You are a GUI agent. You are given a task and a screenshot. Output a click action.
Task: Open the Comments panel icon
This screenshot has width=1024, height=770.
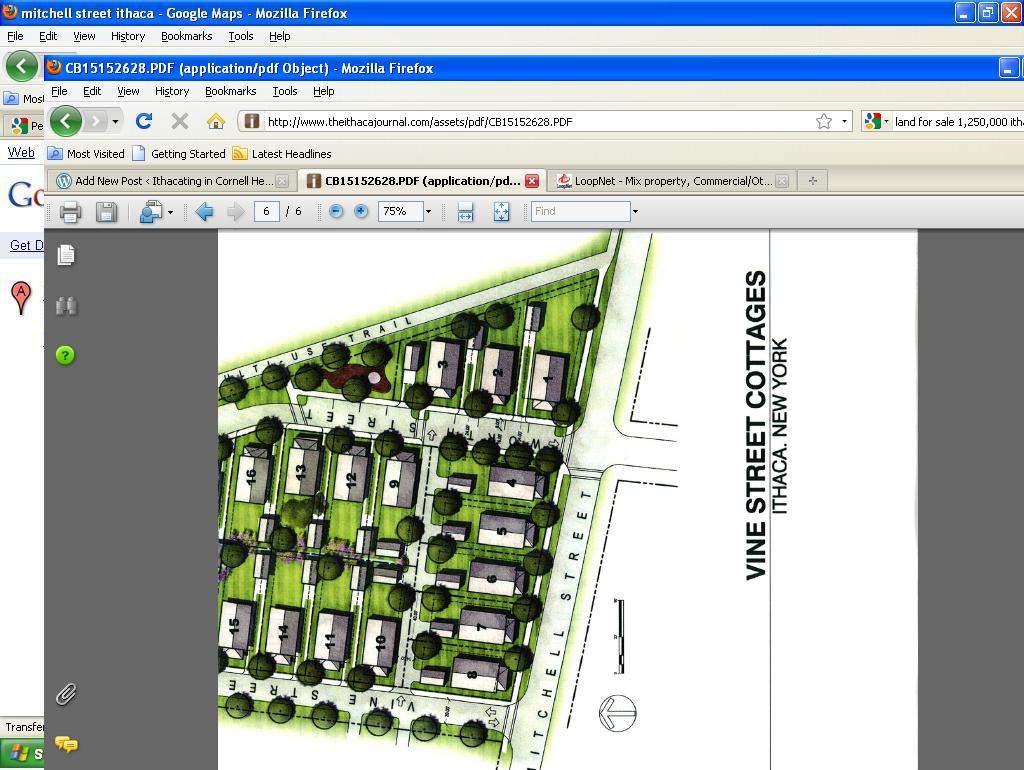point(66,744)
